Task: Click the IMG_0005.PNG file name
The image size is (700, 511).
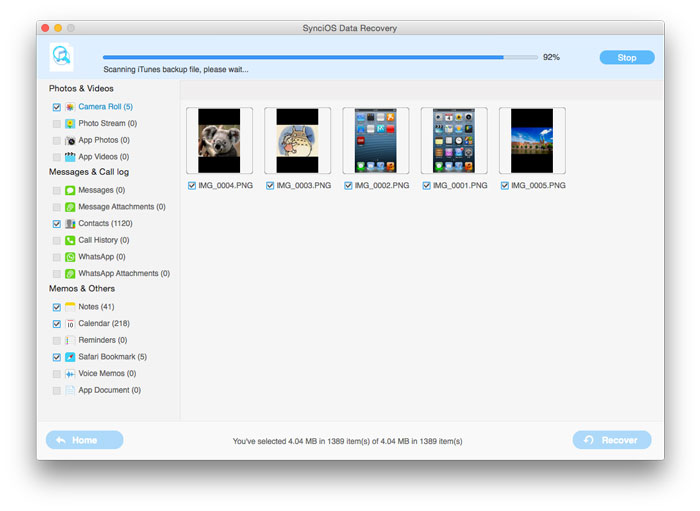Action: coord(538,185)
